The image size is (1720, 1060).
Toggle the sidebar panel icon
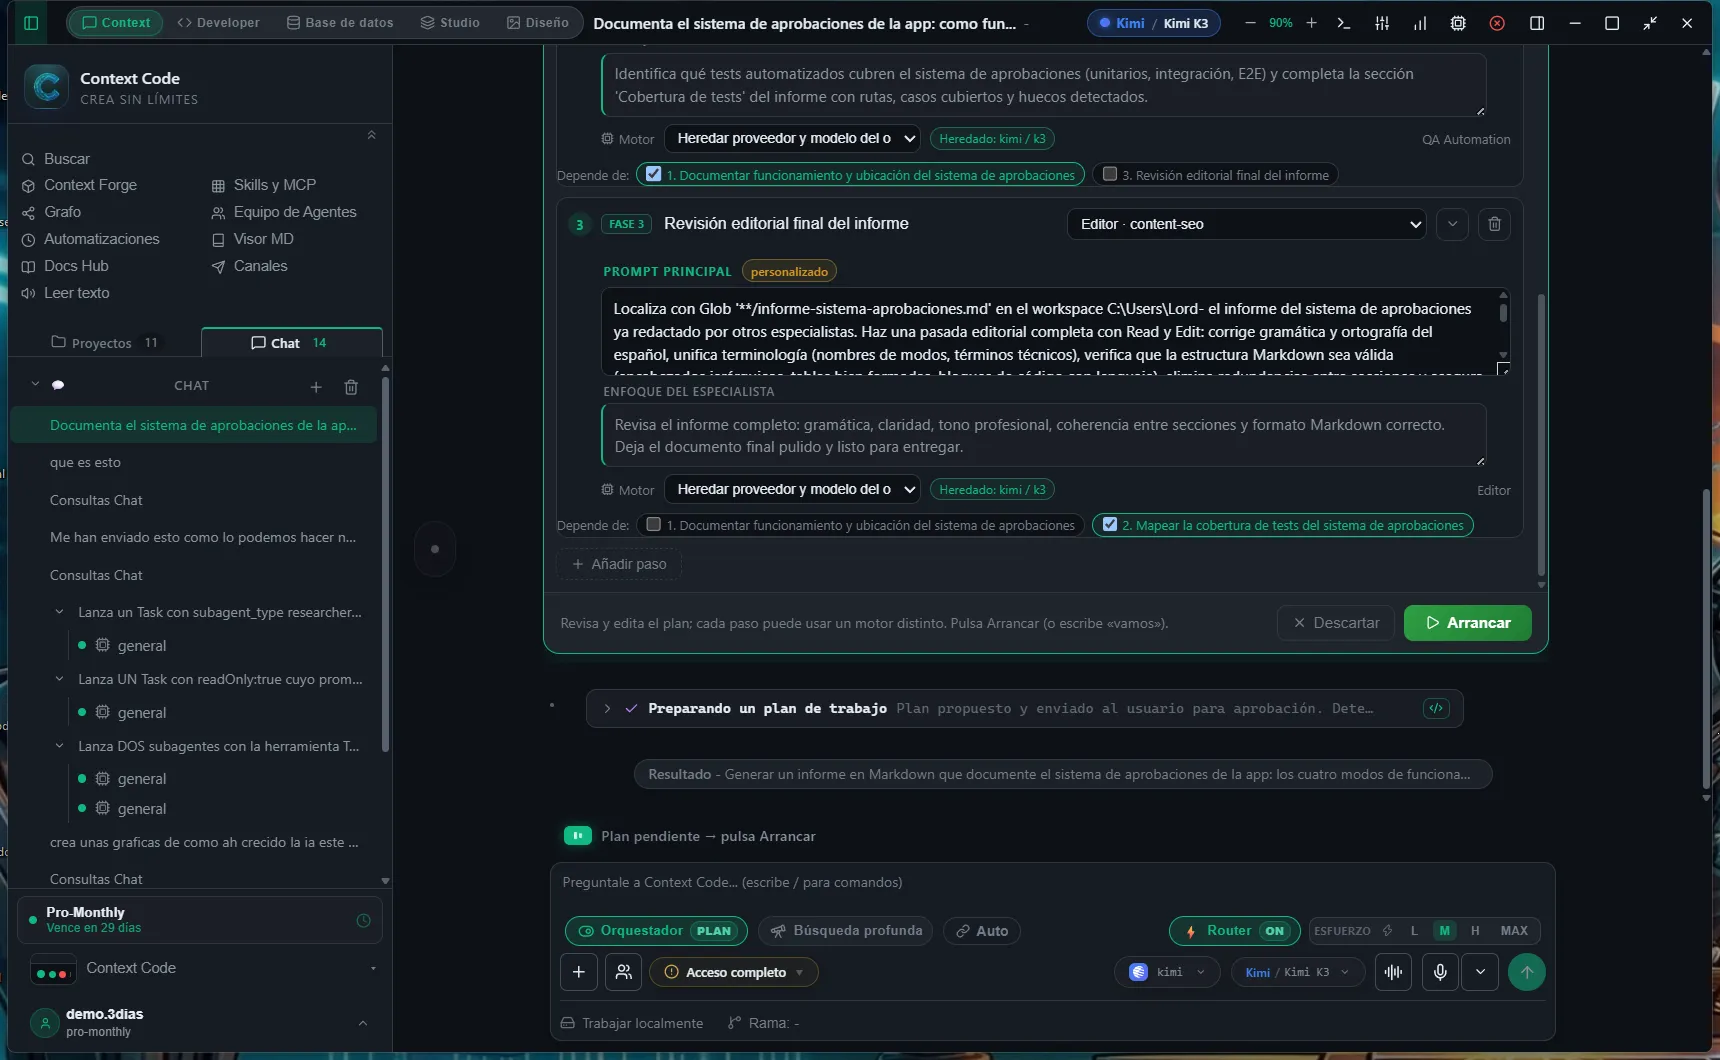click(x=31, y=22)
